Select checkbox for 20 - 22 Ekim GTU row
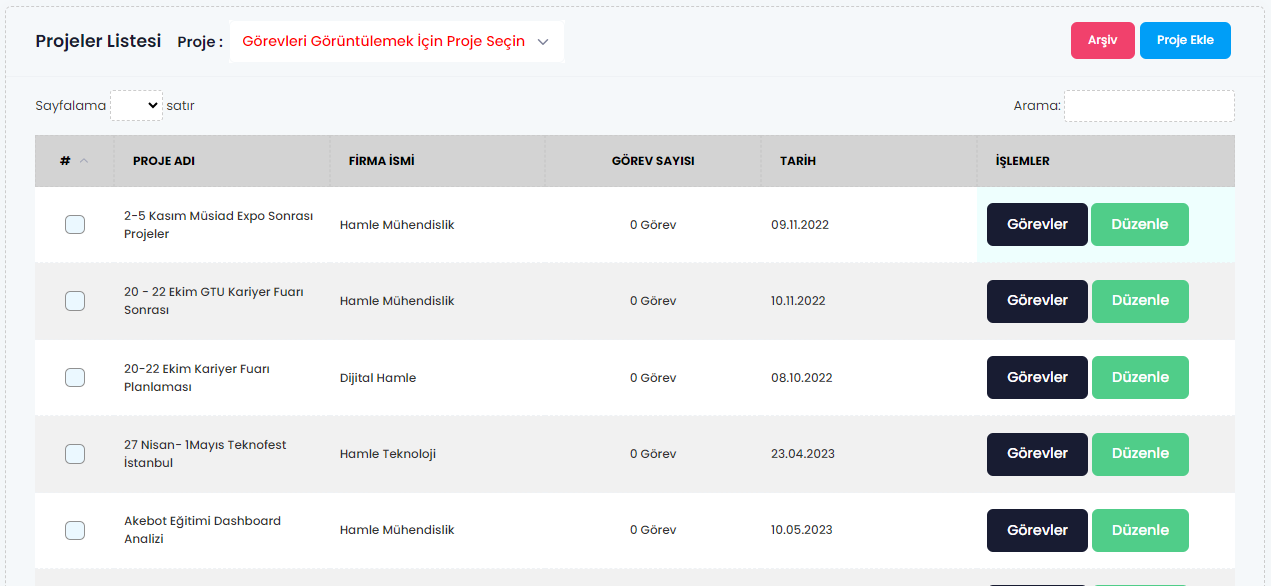Screen dimensions: 1271x586 [x=75, y=301]
